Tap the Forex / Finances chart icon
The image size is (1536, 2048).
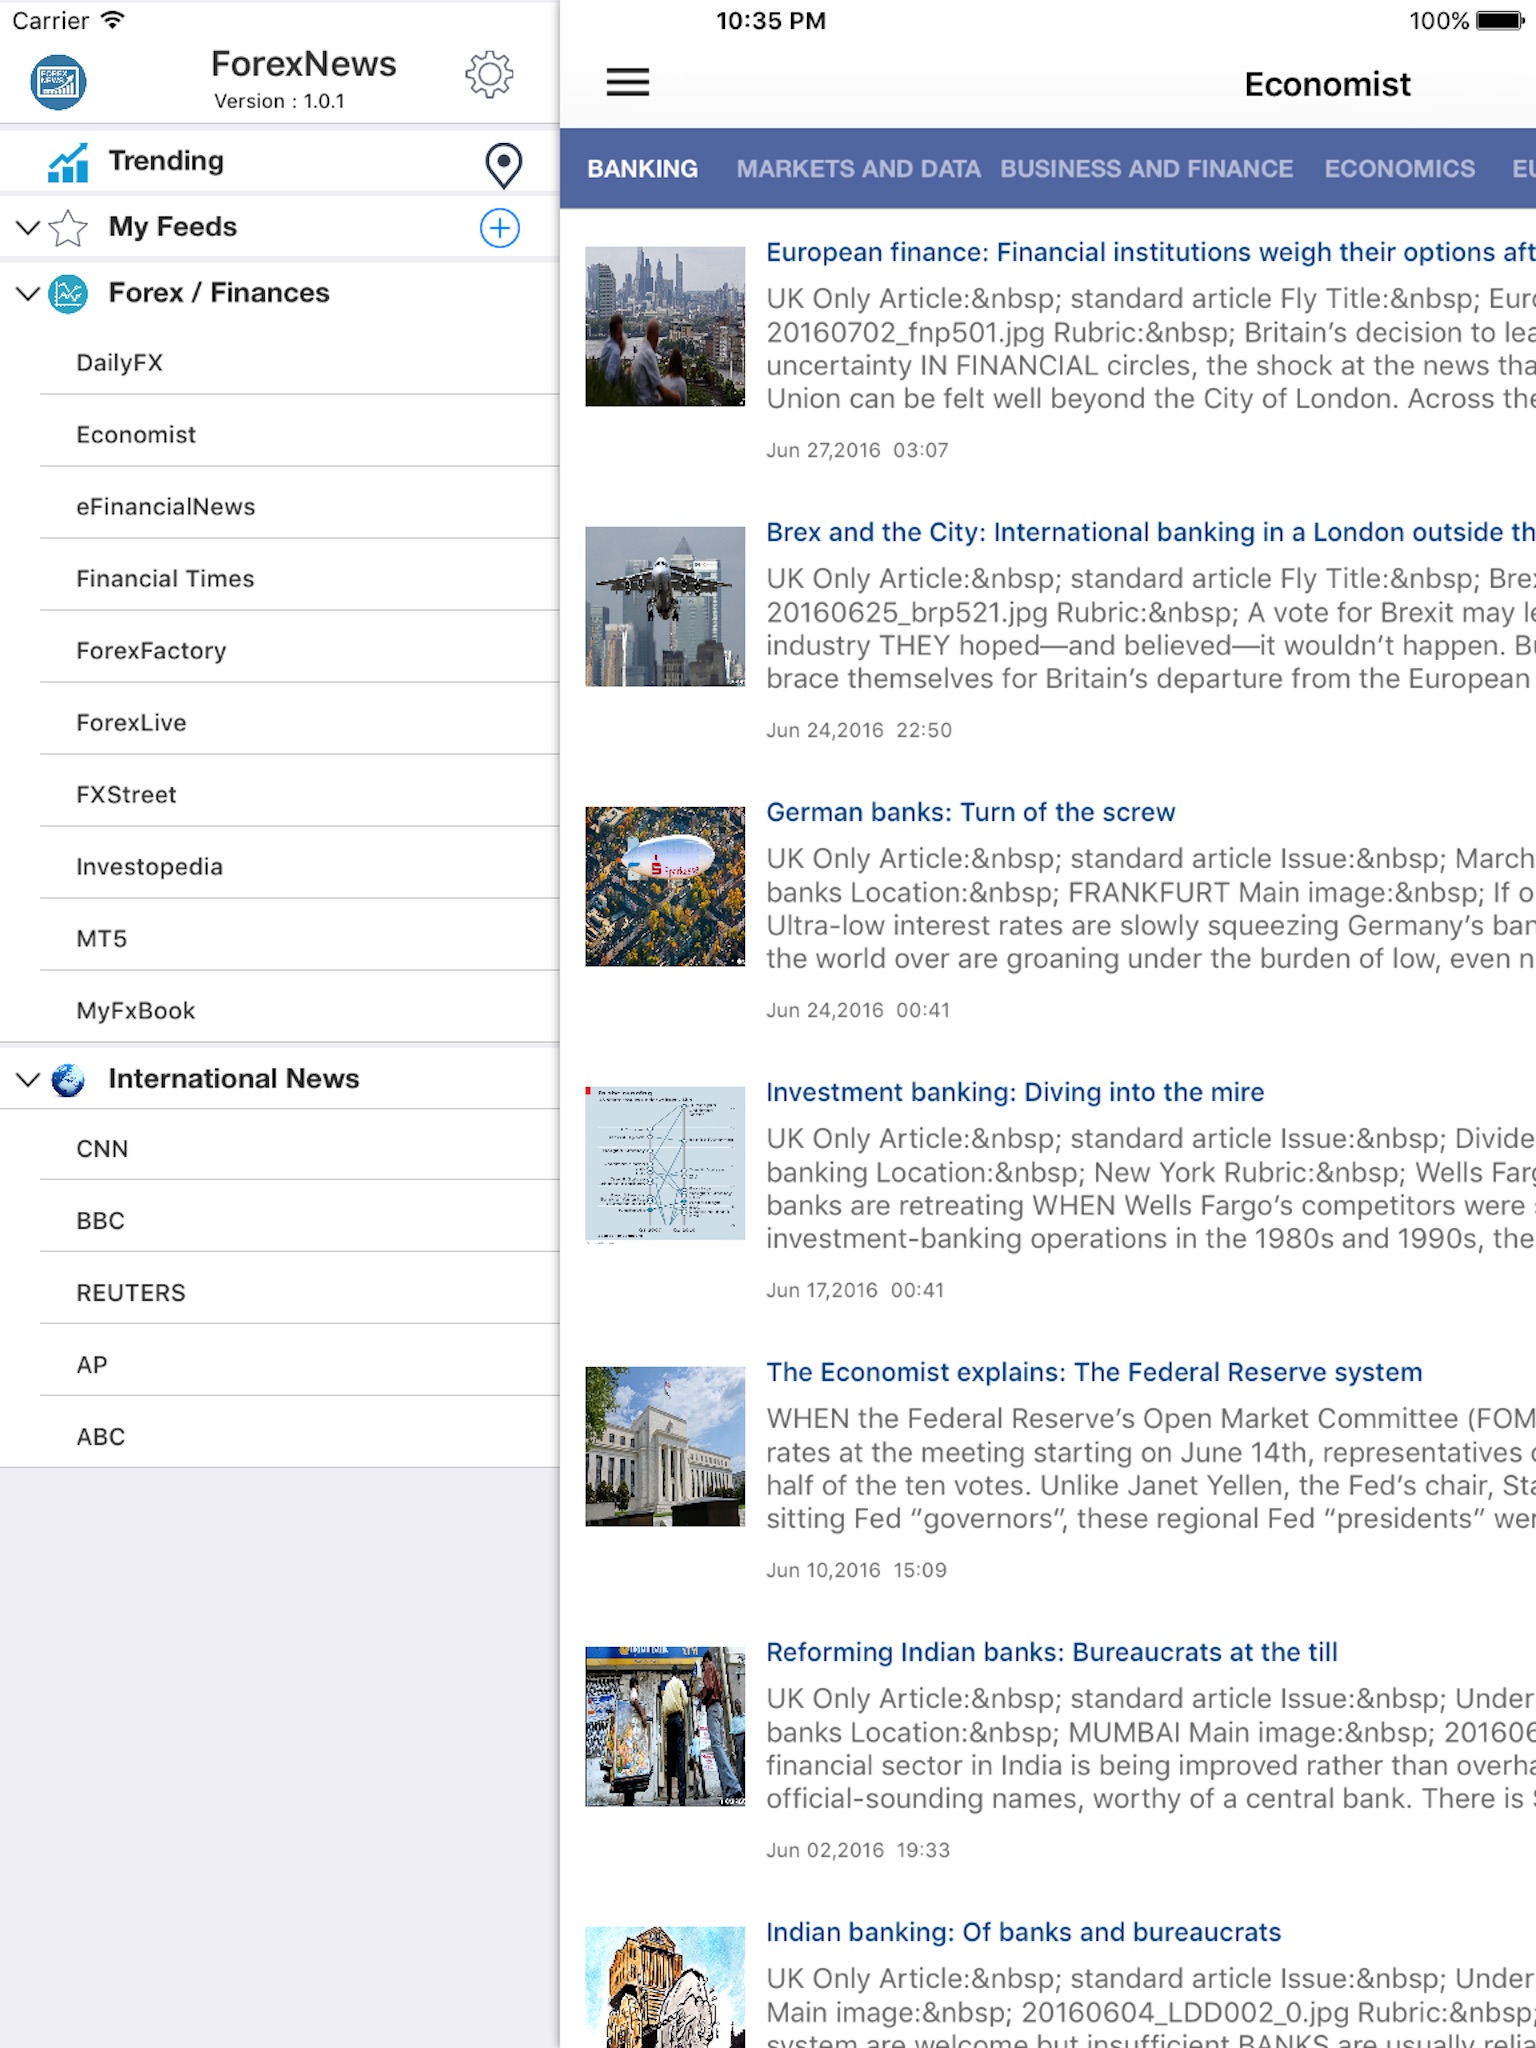click(68, 294)
